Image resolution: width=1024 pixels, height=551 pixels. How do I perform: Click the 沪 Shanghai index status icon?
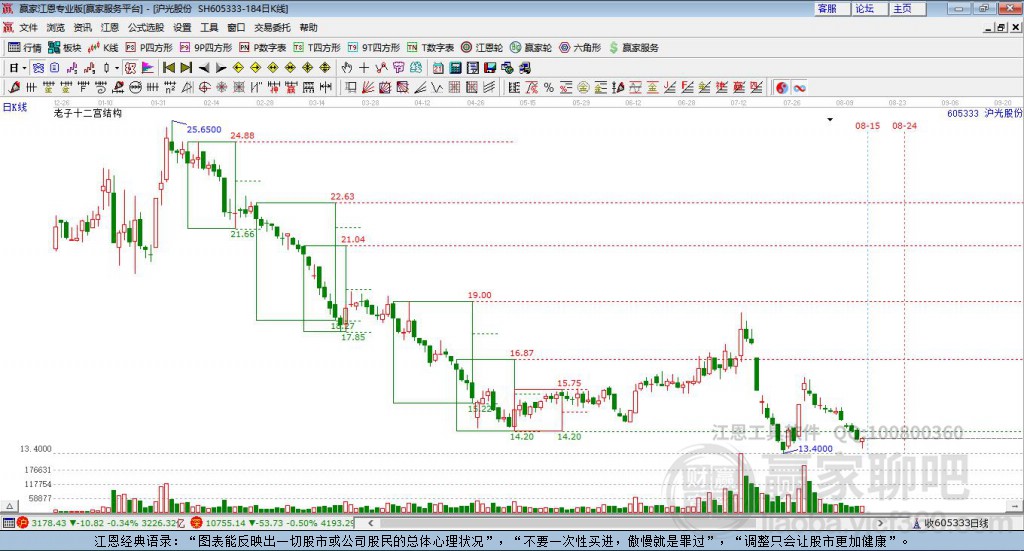[x=22, y=523]
